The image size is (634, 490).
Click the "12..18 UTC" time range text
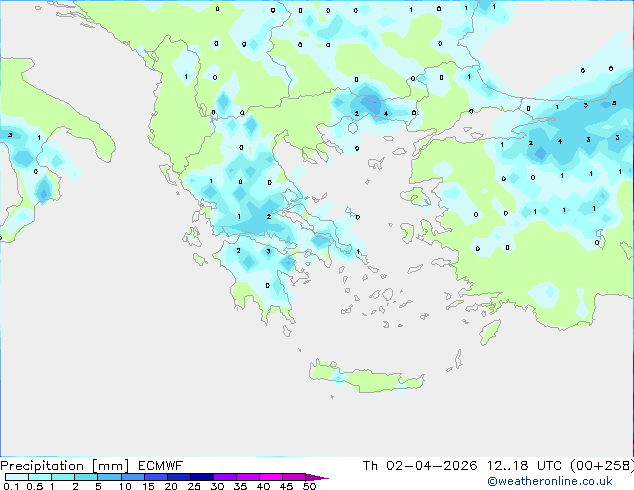(x=524, y=466)
